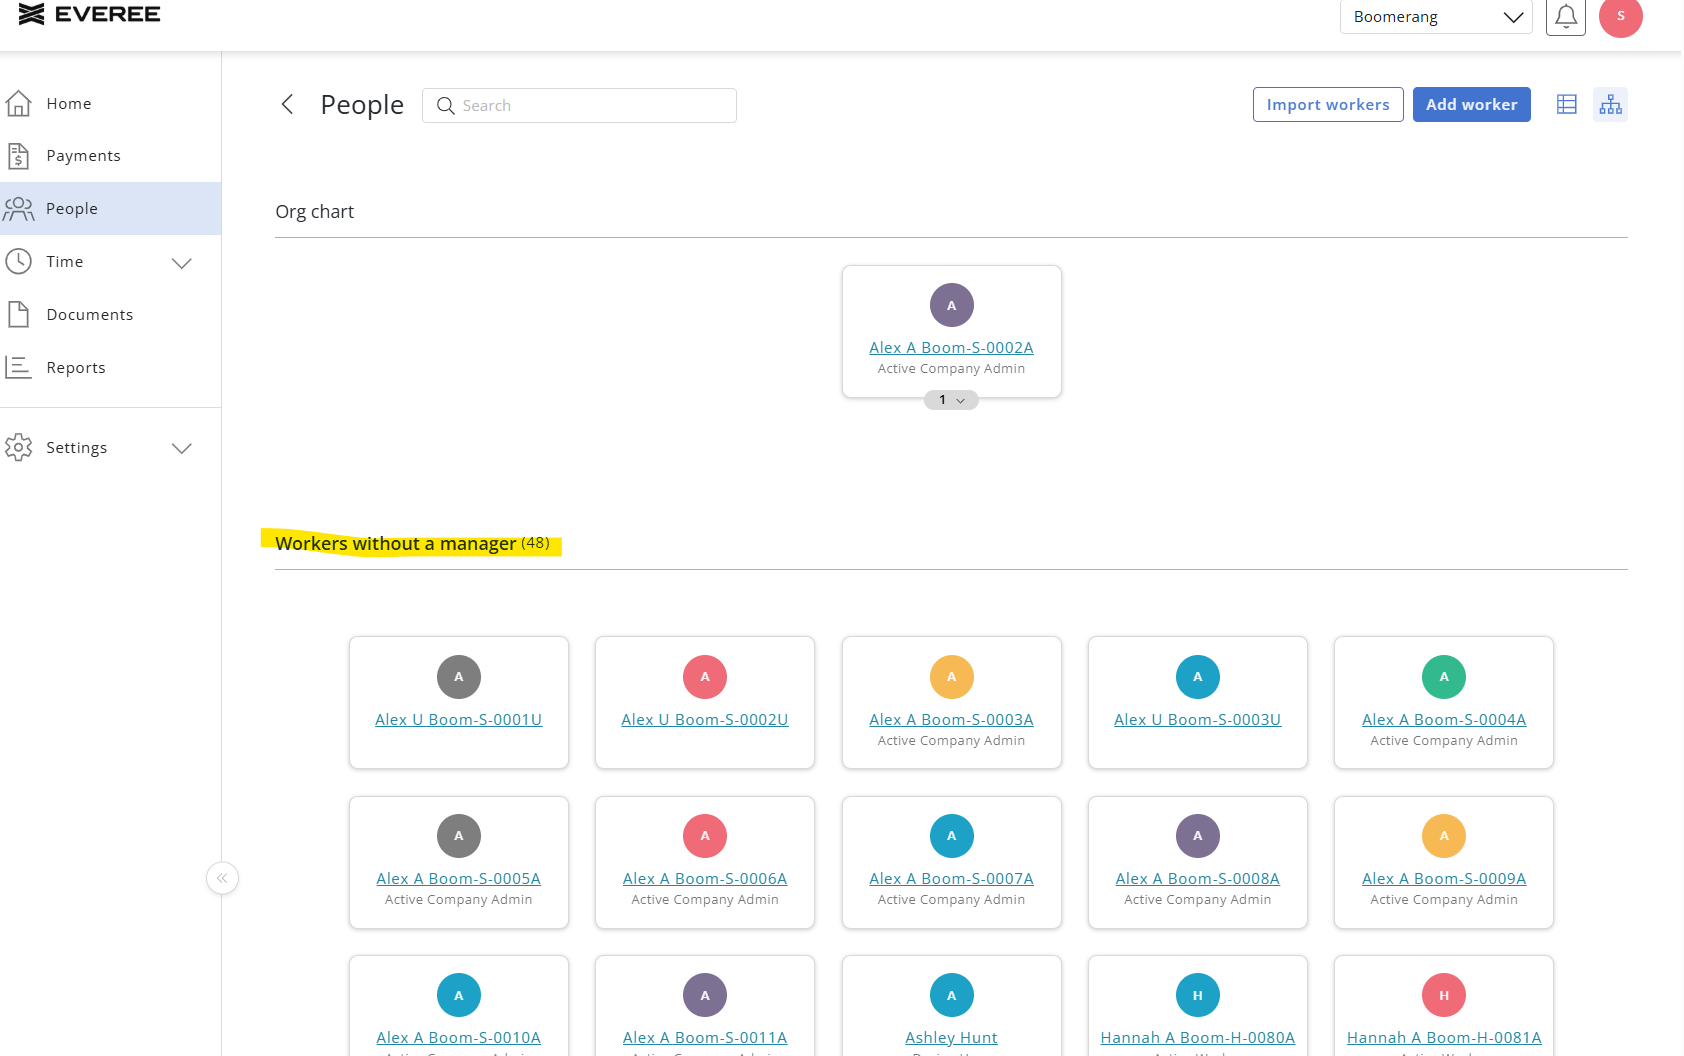Image resolution: width=1684 pixels, height=1056 pixels.
Task: Open the Boomerang company dropdown
Action: click(x=1436, y=17)
